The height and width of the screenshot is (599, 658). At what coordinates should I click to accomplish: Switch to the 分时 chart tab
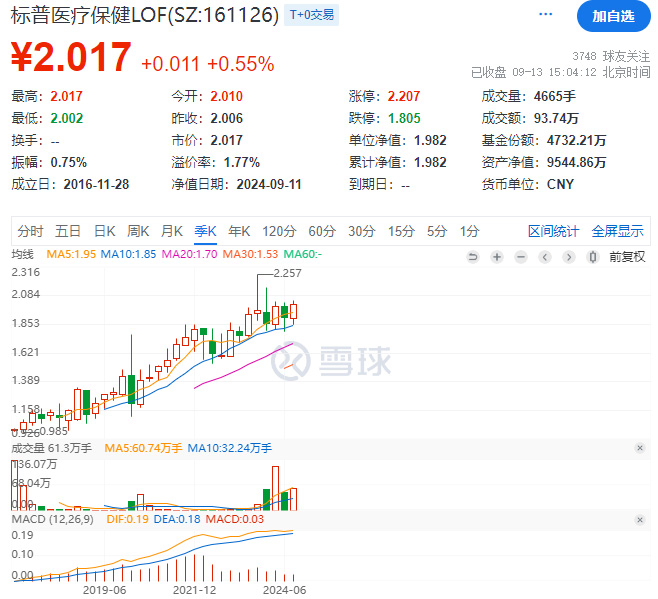30,231
